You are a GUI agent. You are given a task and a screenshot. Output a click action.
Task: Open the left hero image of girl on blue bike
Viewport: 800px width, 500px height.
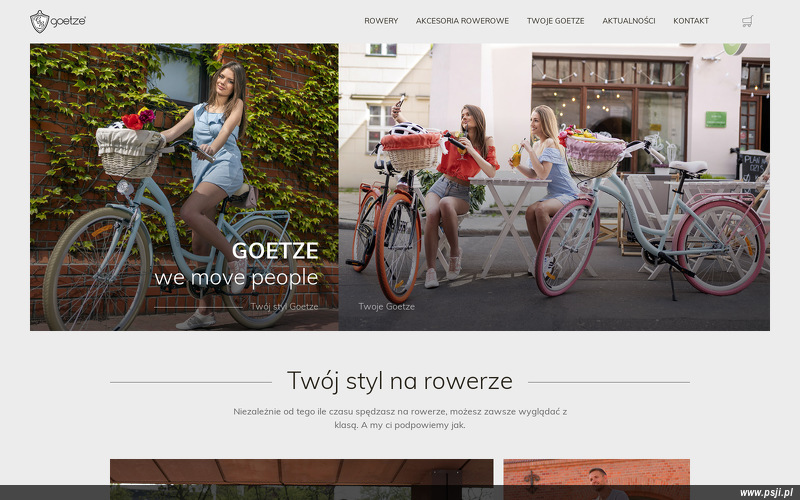tap(184, 187)
